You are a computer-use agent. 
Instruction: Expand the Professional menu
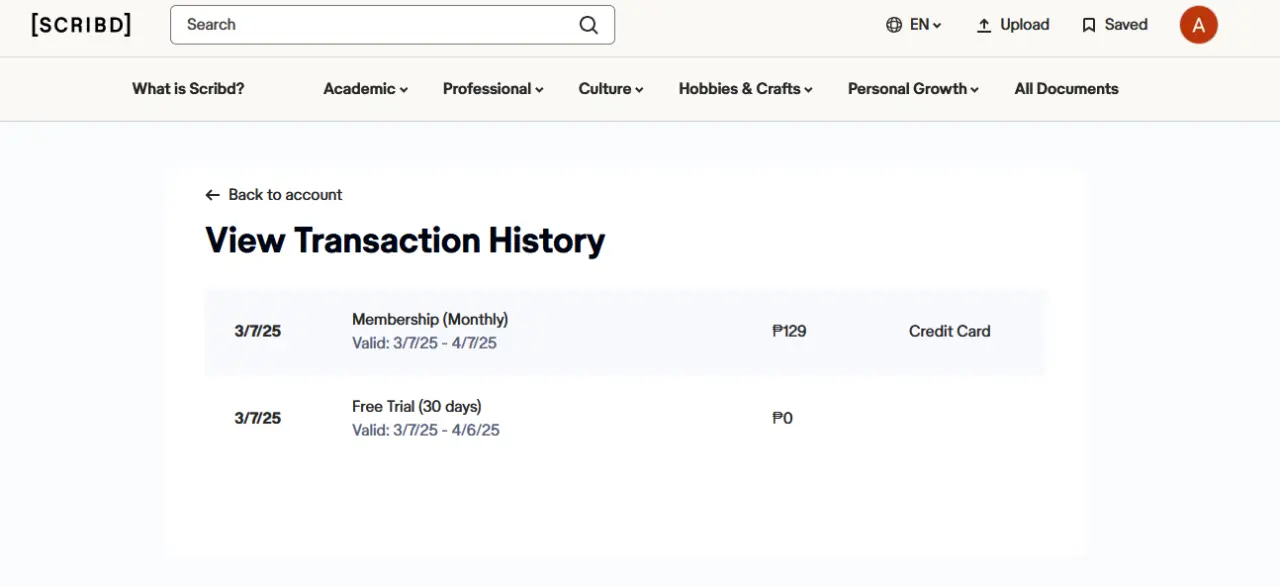(x=493, y=89)
